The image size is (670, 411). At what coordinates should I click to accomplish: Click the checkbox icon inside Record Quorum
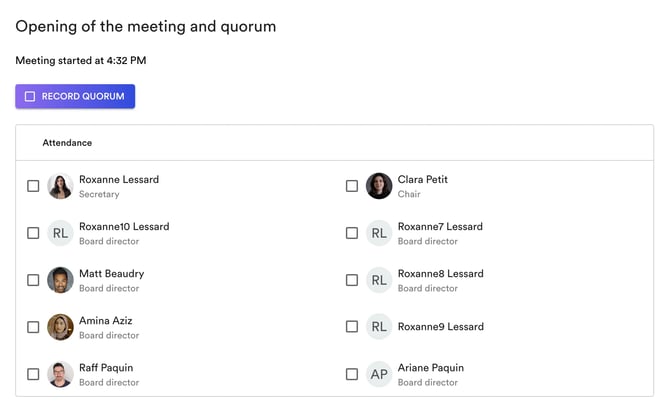point(30,96)
